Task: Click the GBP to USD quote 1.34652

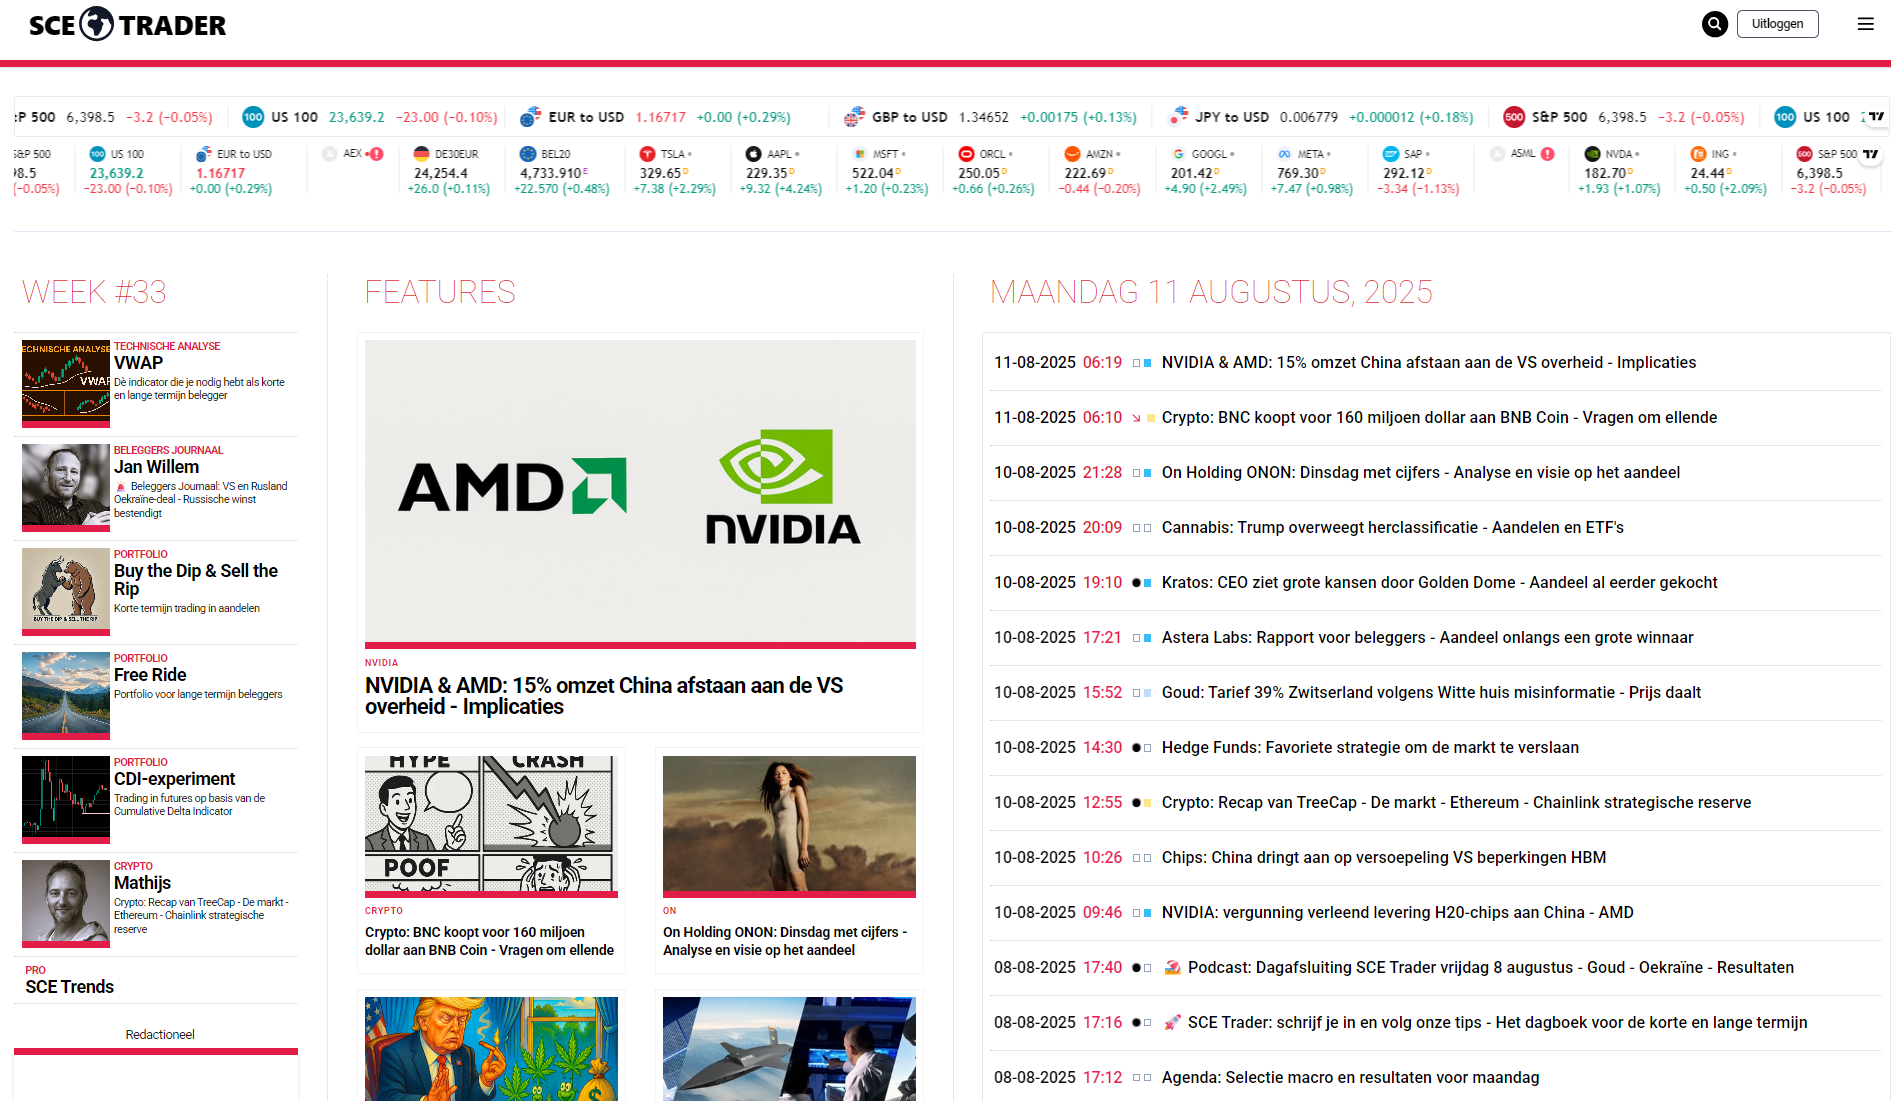Action: [983, 117]
